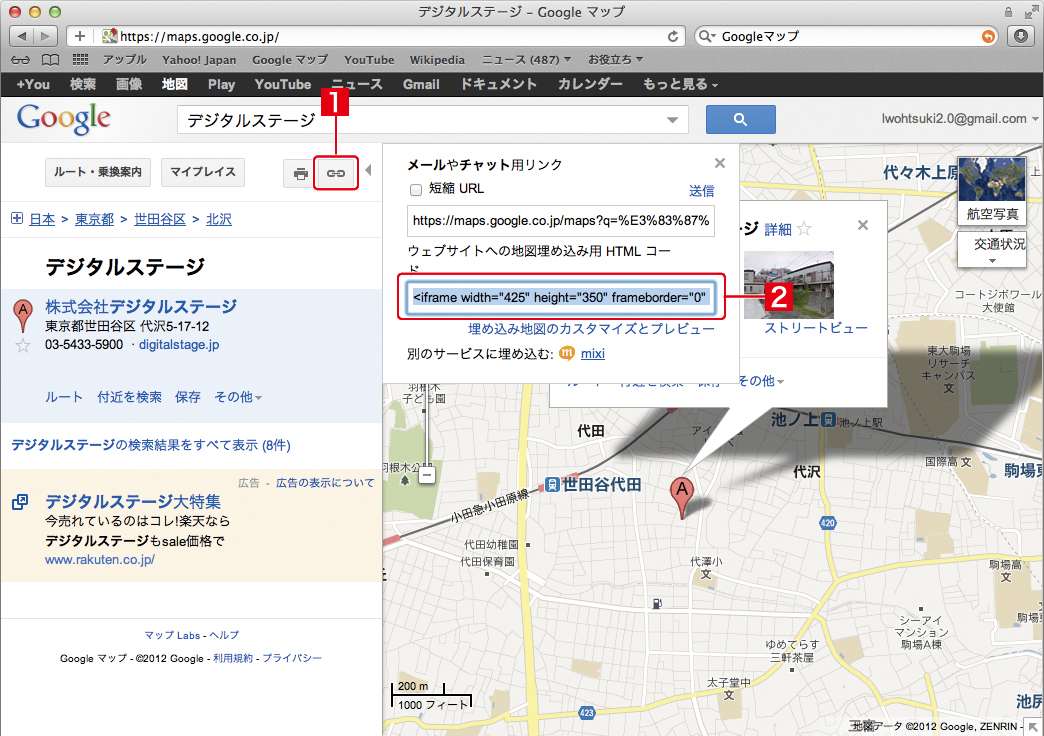The width and height of the screenshot is (1044, 736).
Task: Close the link popup with X
Action: tap(720, 163)
